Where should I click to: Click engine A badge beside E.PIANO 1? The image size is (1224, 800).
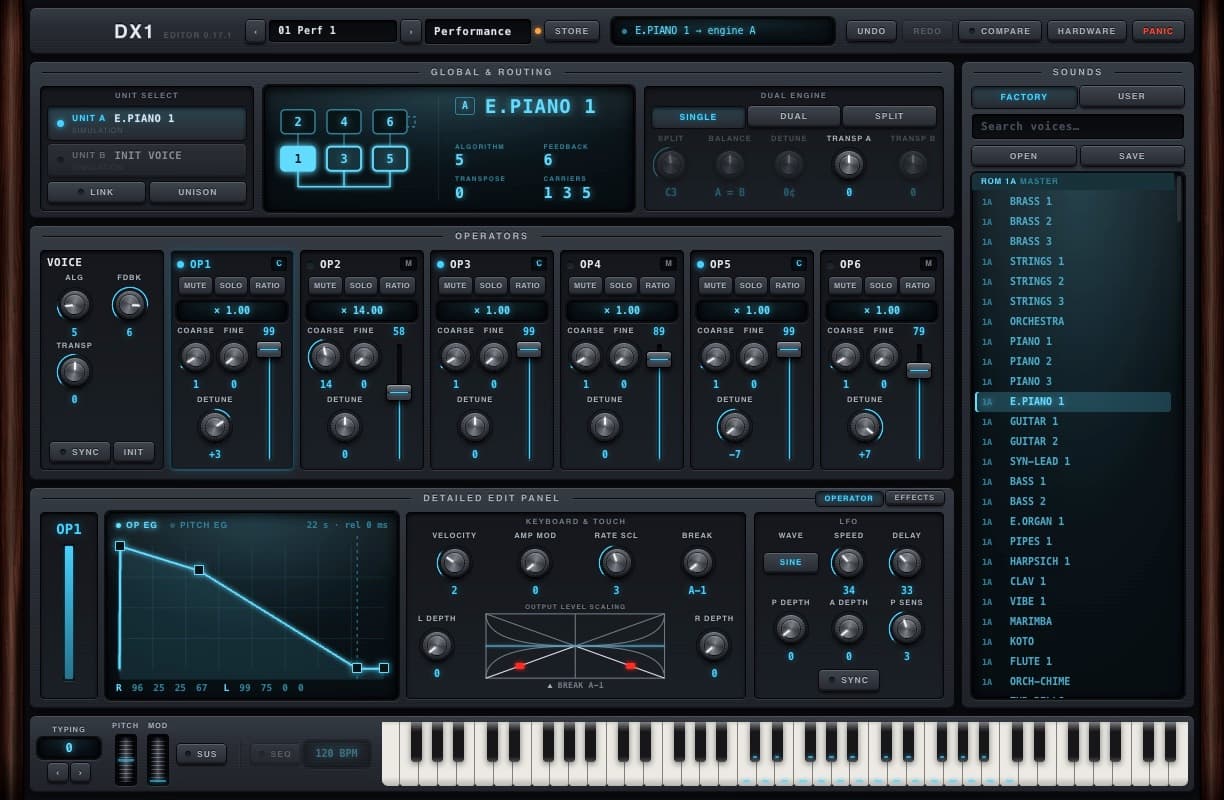(464, 106)
